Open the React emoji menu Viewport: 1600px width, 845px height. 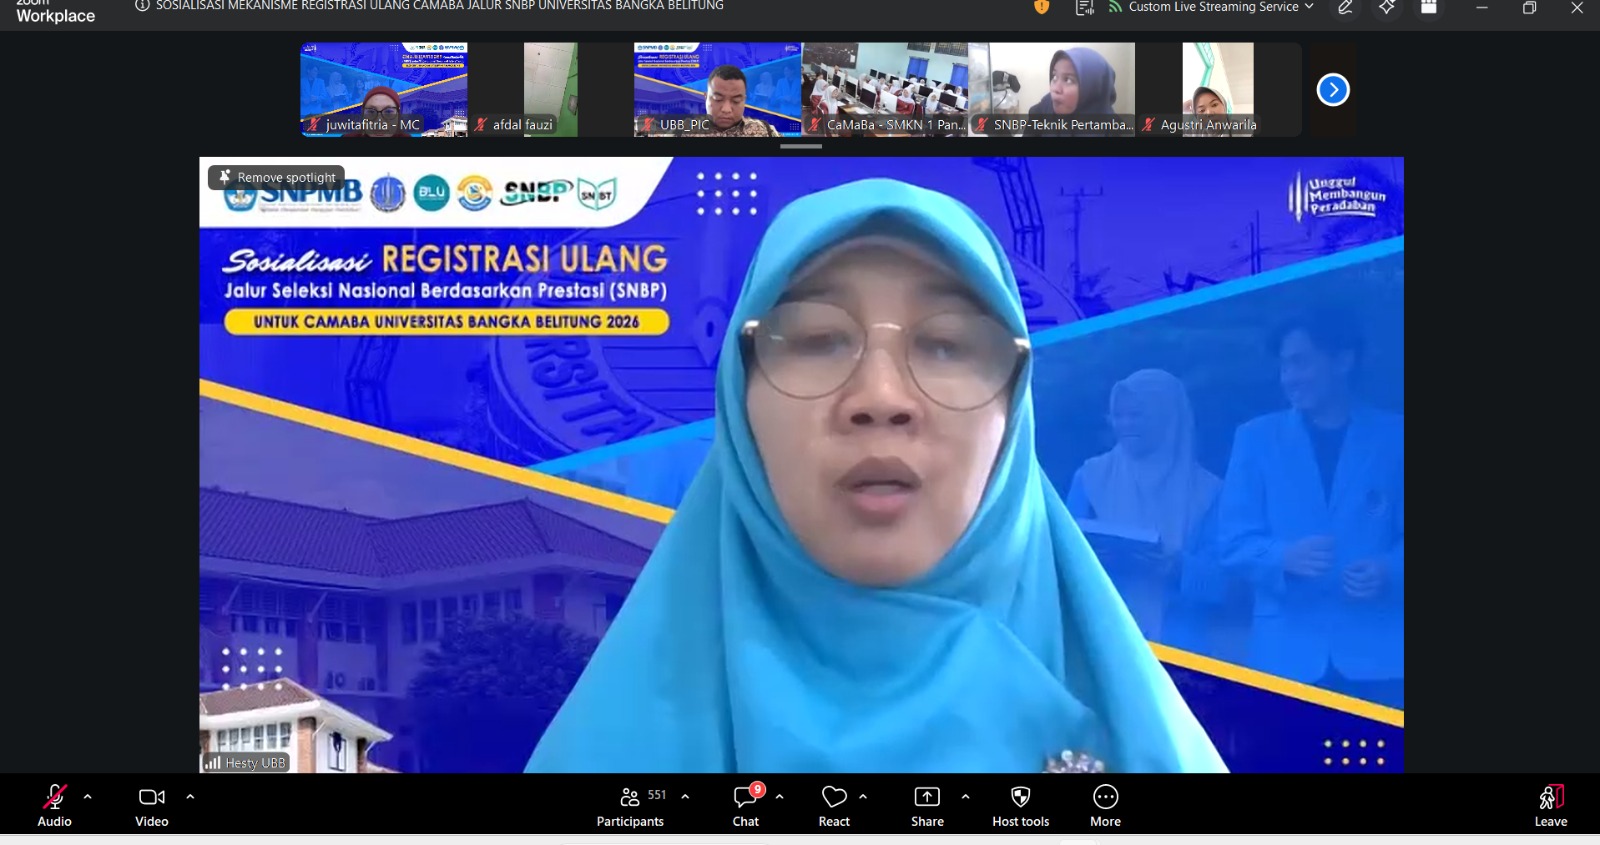pyautogui.click(x=834, y=804)
